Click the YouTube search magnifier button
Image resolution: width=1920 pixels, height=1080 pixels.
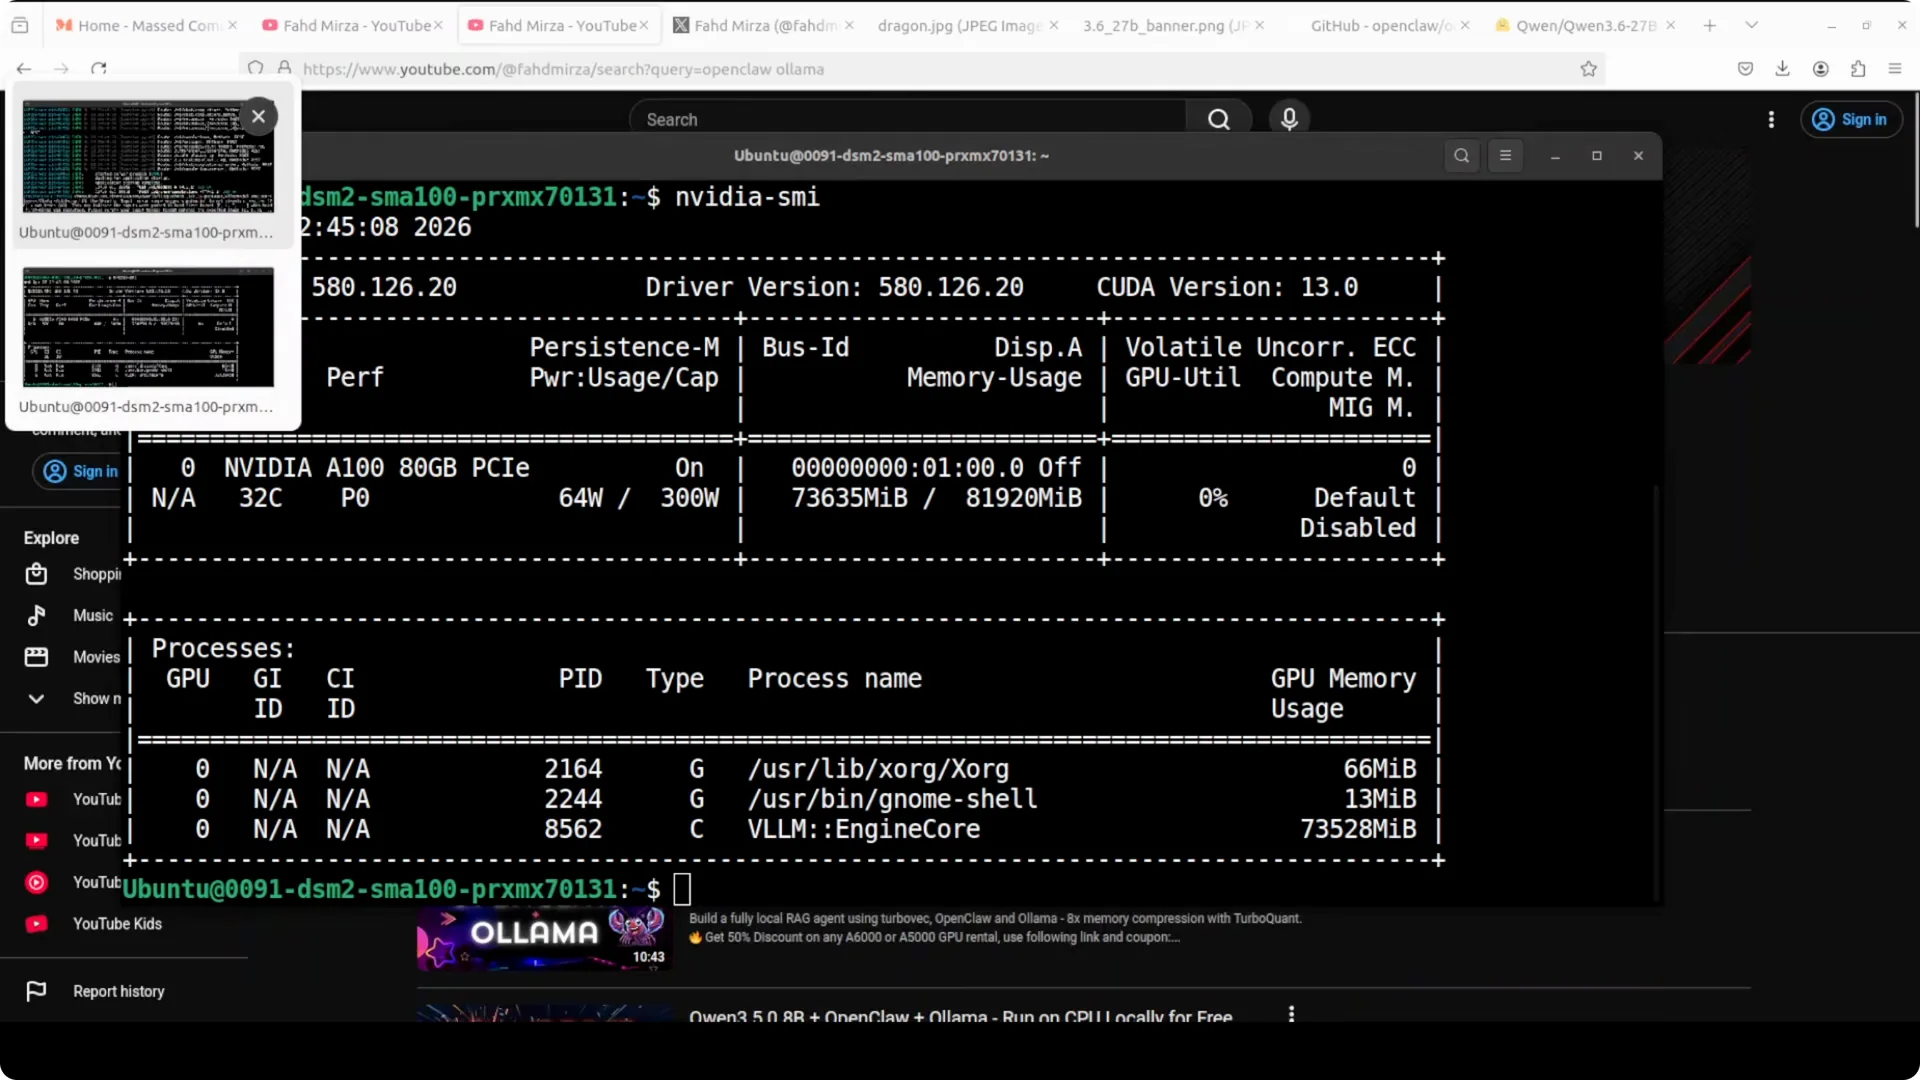tap(1219, 119)
